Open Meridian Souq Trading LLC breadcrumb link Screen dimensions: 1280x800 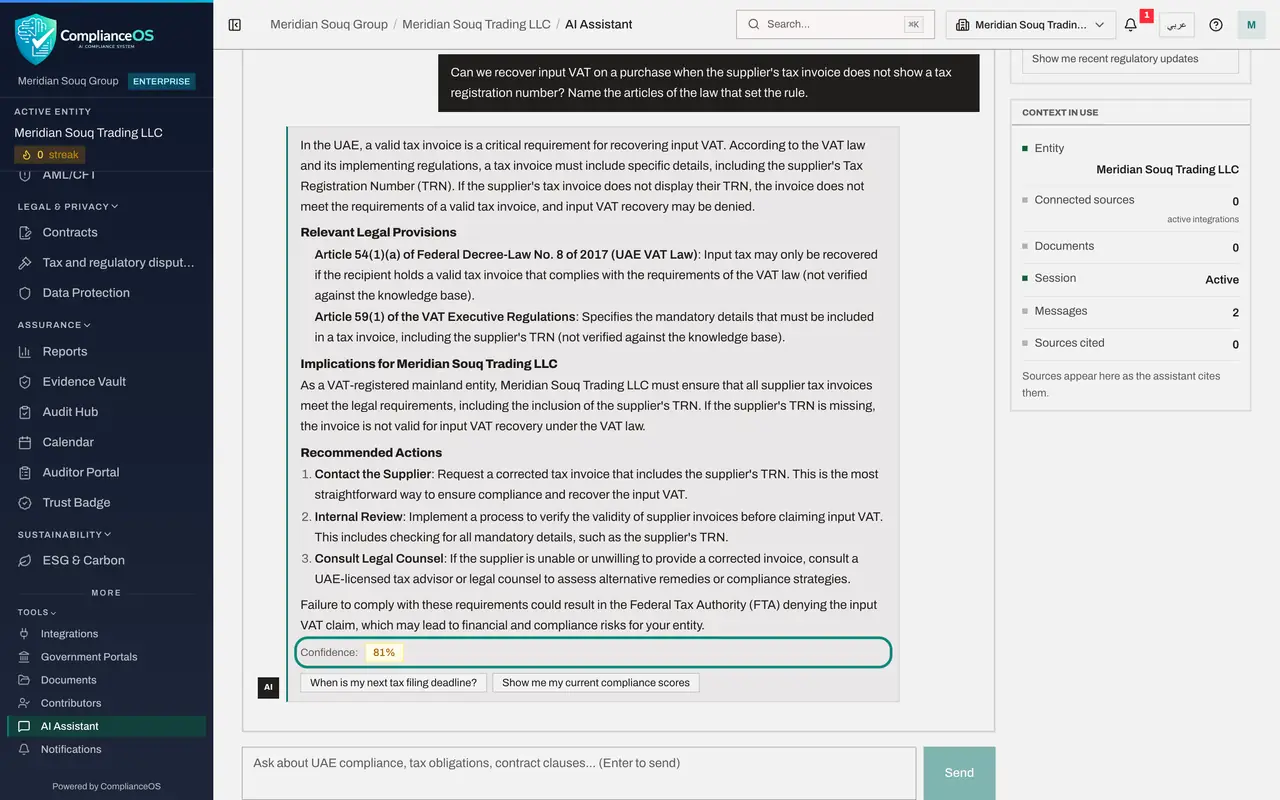476,24
